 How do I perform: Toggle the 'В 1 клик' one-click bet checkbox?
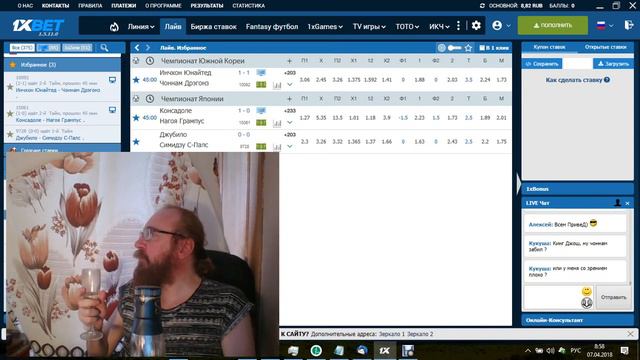click(x=482, y=48)
